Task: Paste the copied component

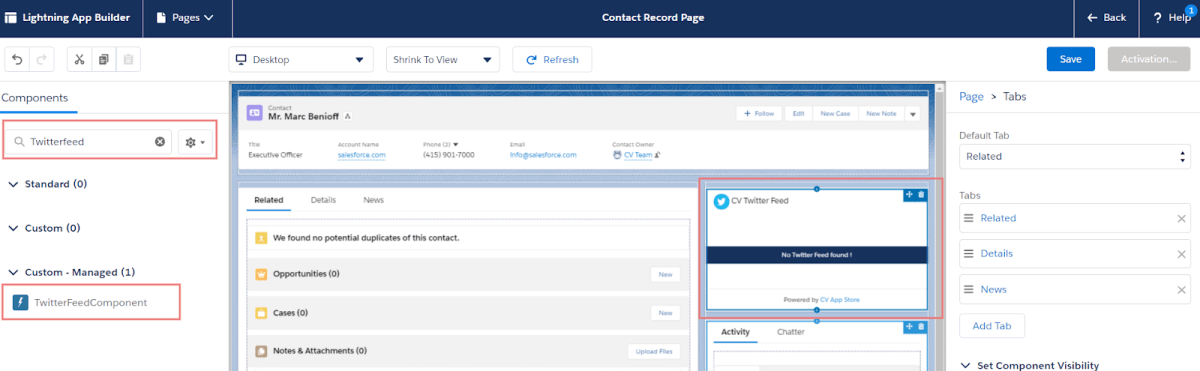Action: tap(127, 60)
